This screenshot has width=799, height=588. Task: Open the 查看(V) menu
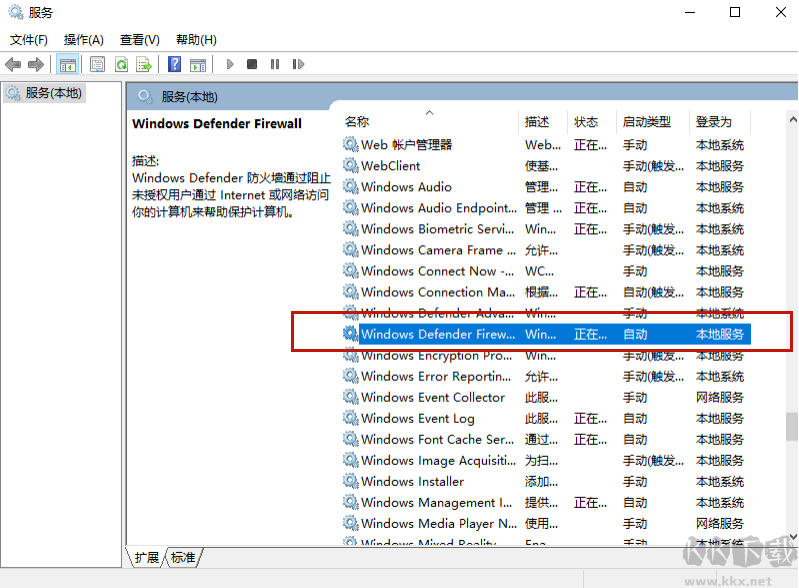click(139, 40)
